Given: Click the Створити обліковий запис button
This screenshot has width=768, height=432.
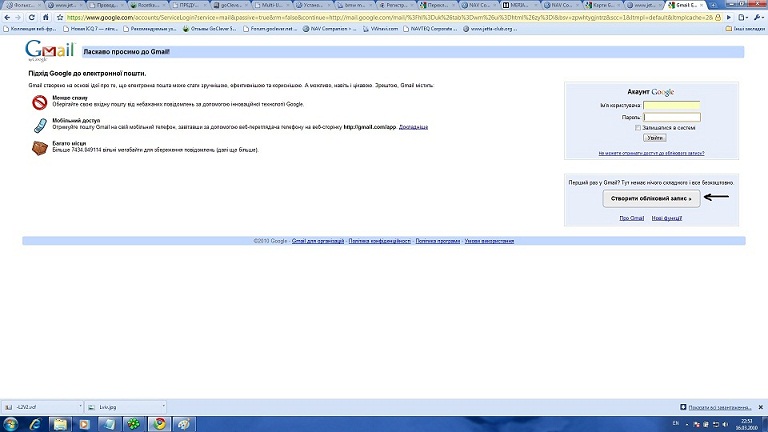Looking at the screenshot, I should click(x=651, y=198).
